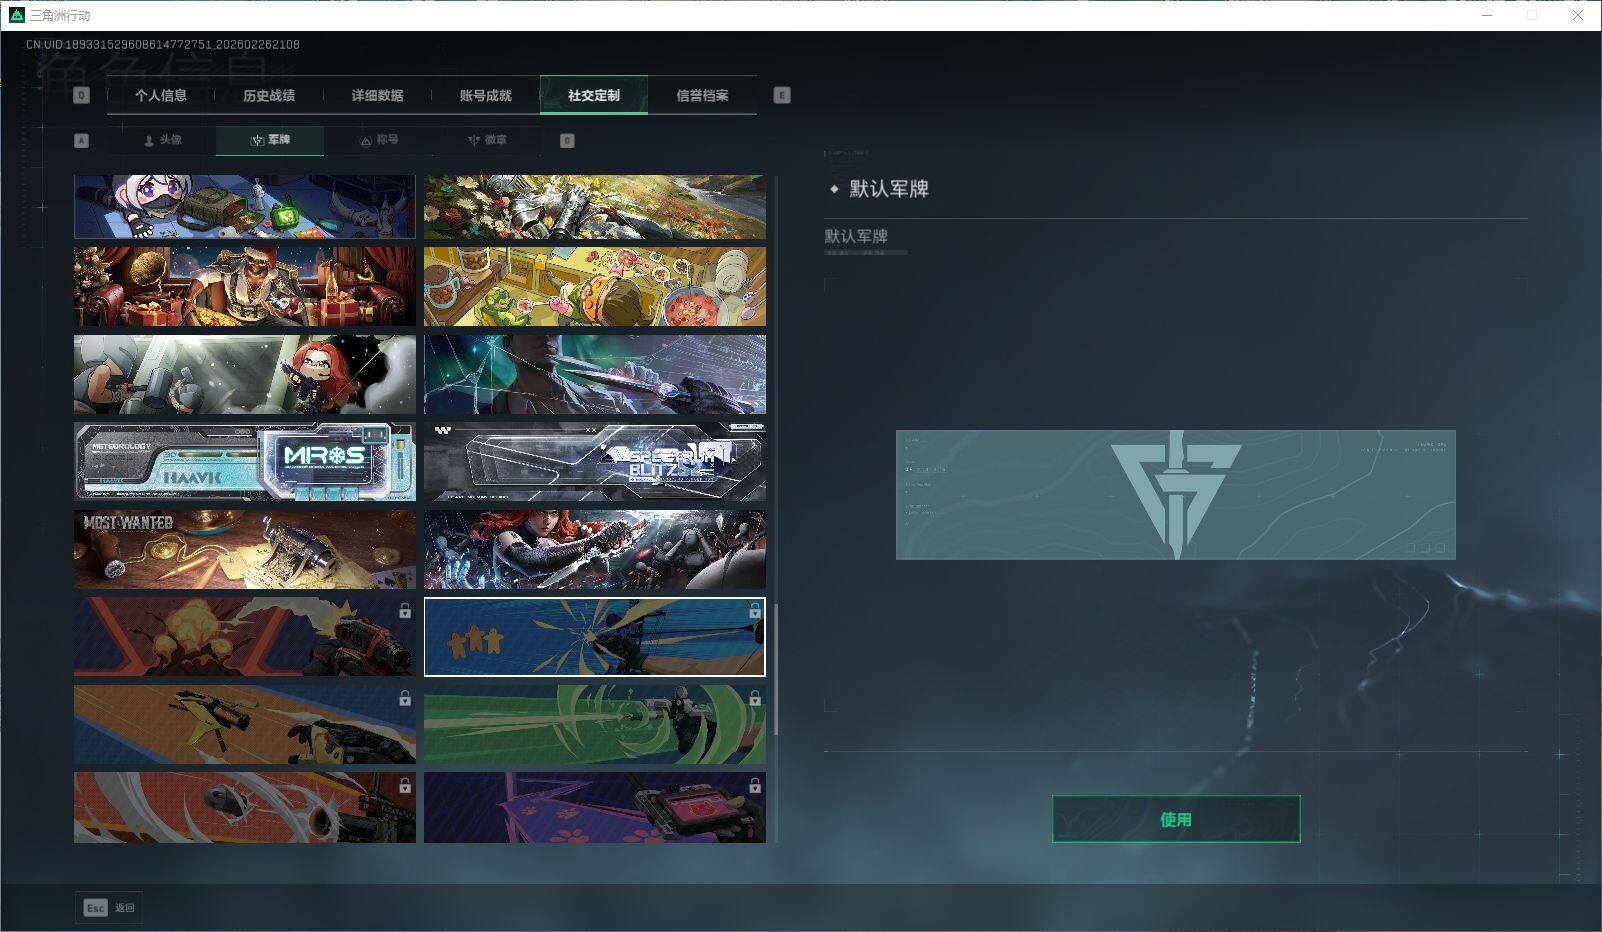
Task: Click lock icon on purple paw-print tag
Action: (x=755, y=786)
